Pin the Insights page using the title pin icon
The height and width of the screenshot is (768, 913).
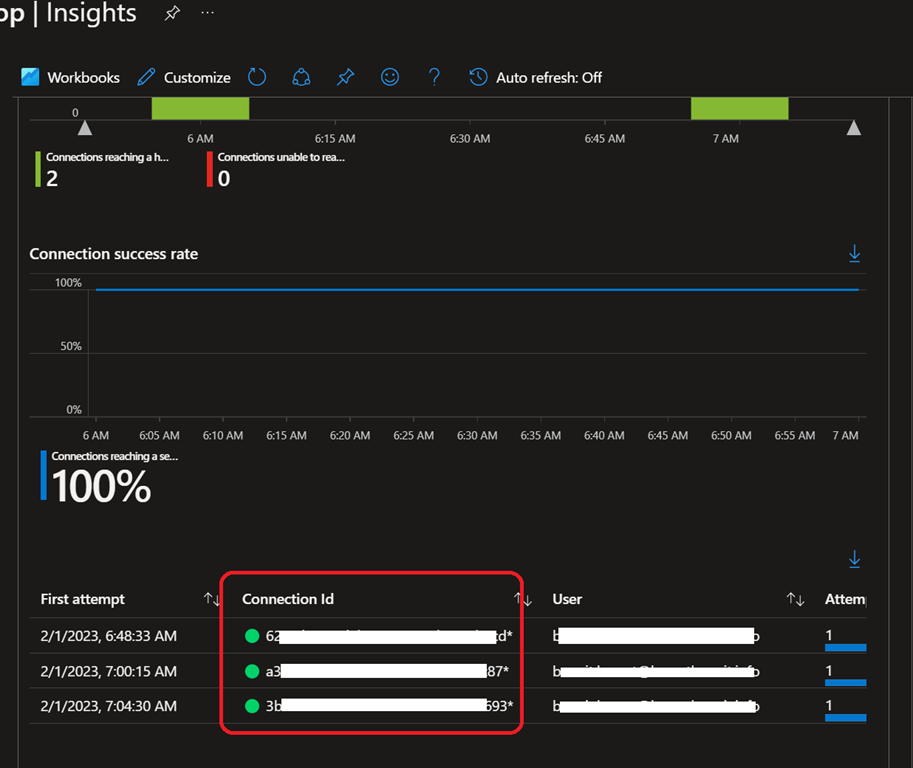(172, 14)
